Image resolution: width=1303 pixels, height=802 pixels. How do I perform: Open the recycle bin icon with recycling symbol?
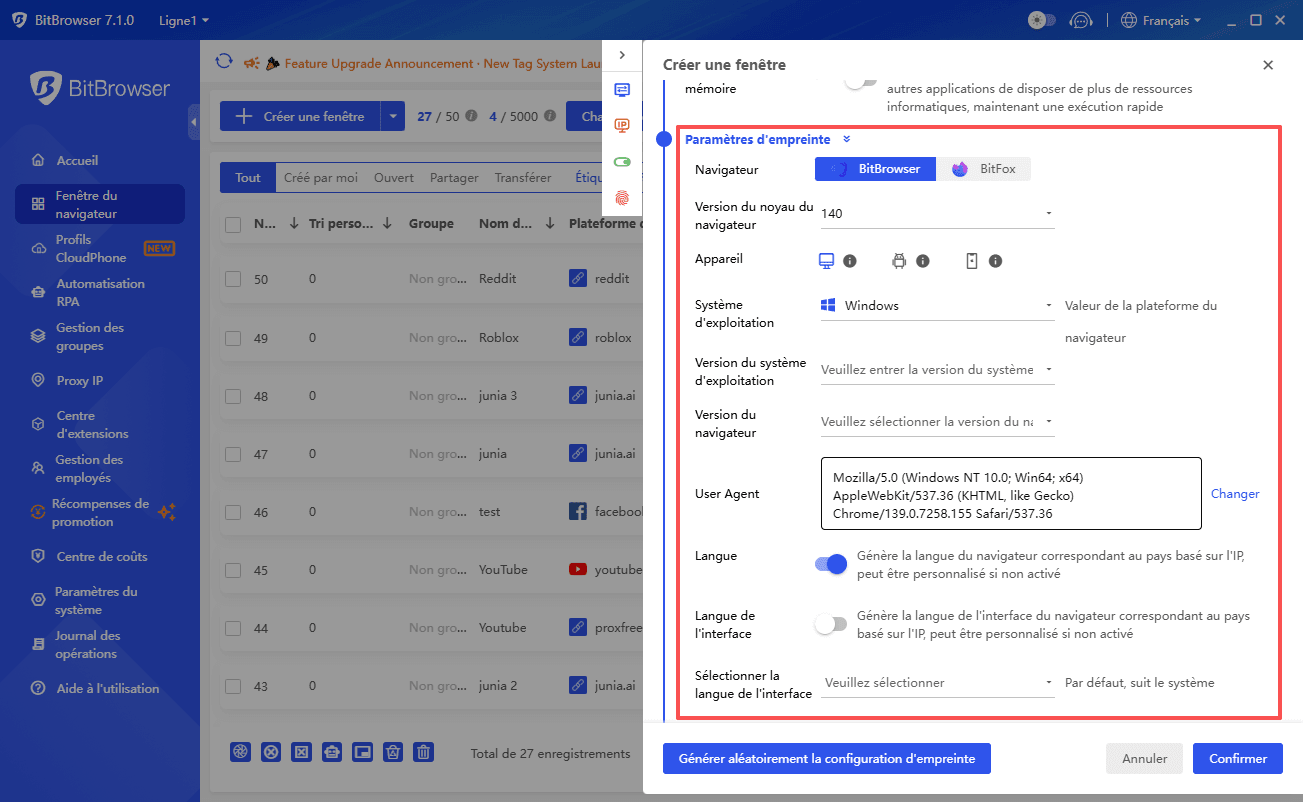click(392, 751)
